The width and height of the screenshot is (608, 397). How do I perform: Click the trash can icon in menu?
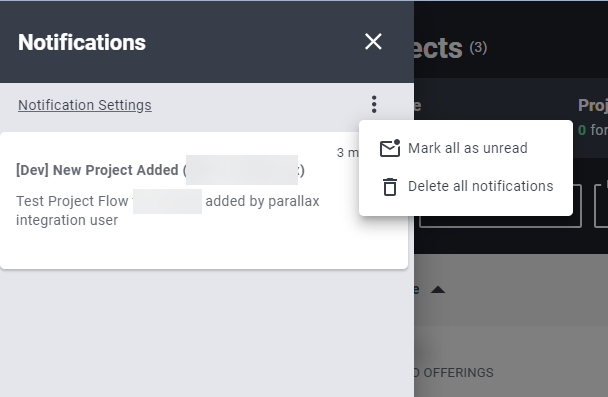tap(390, 186)
